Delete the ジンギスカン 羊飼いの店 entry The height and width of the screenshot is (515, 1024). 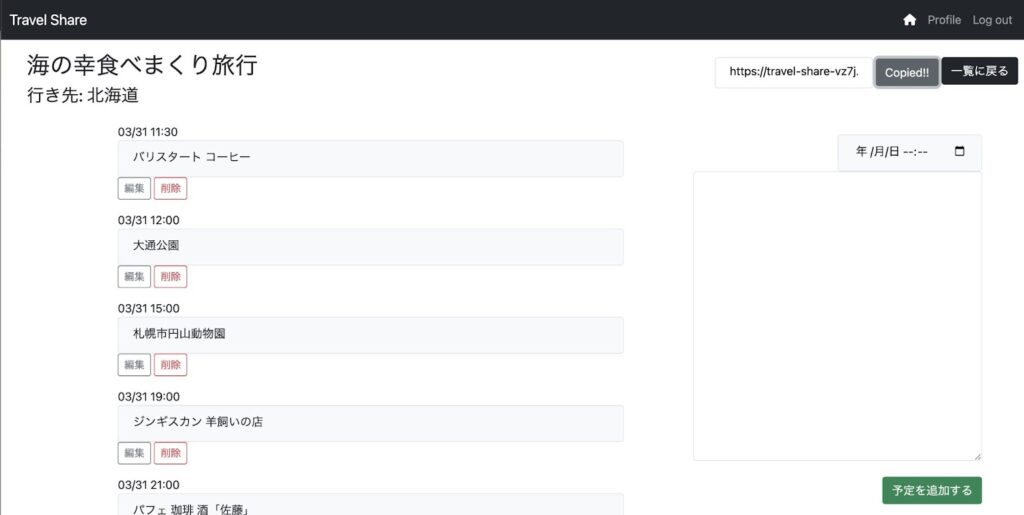pos(170,453)
